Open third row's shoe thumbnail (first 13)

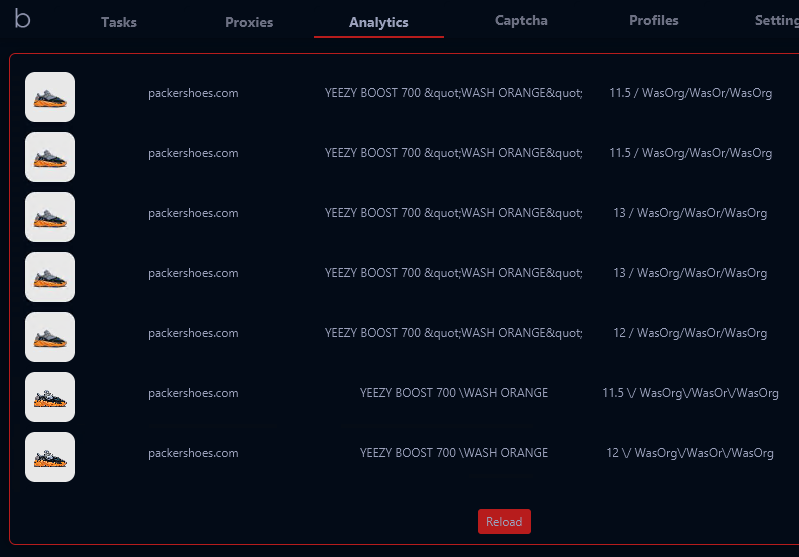pos(50,217)
